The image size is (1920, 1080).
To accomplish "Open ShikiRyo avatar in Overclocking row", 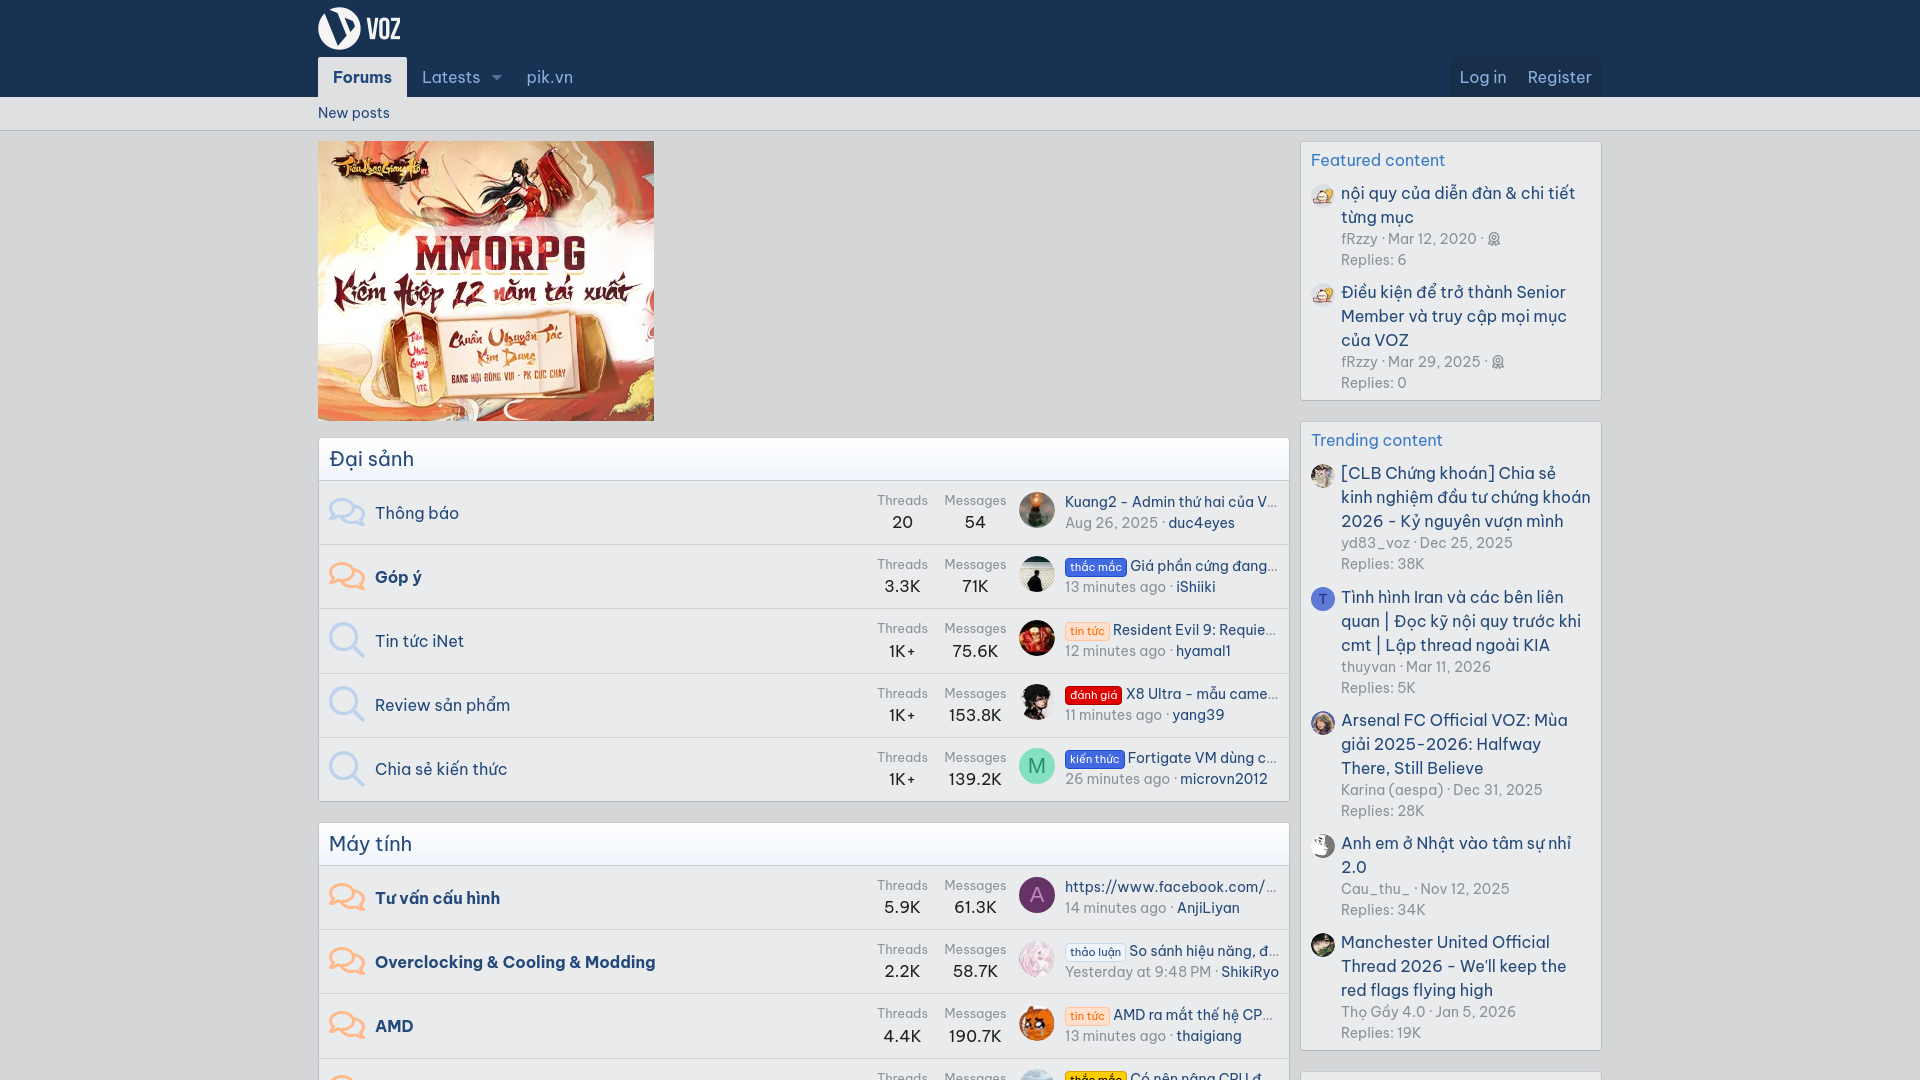I will pyautogui.click(x=1037, y=959).
